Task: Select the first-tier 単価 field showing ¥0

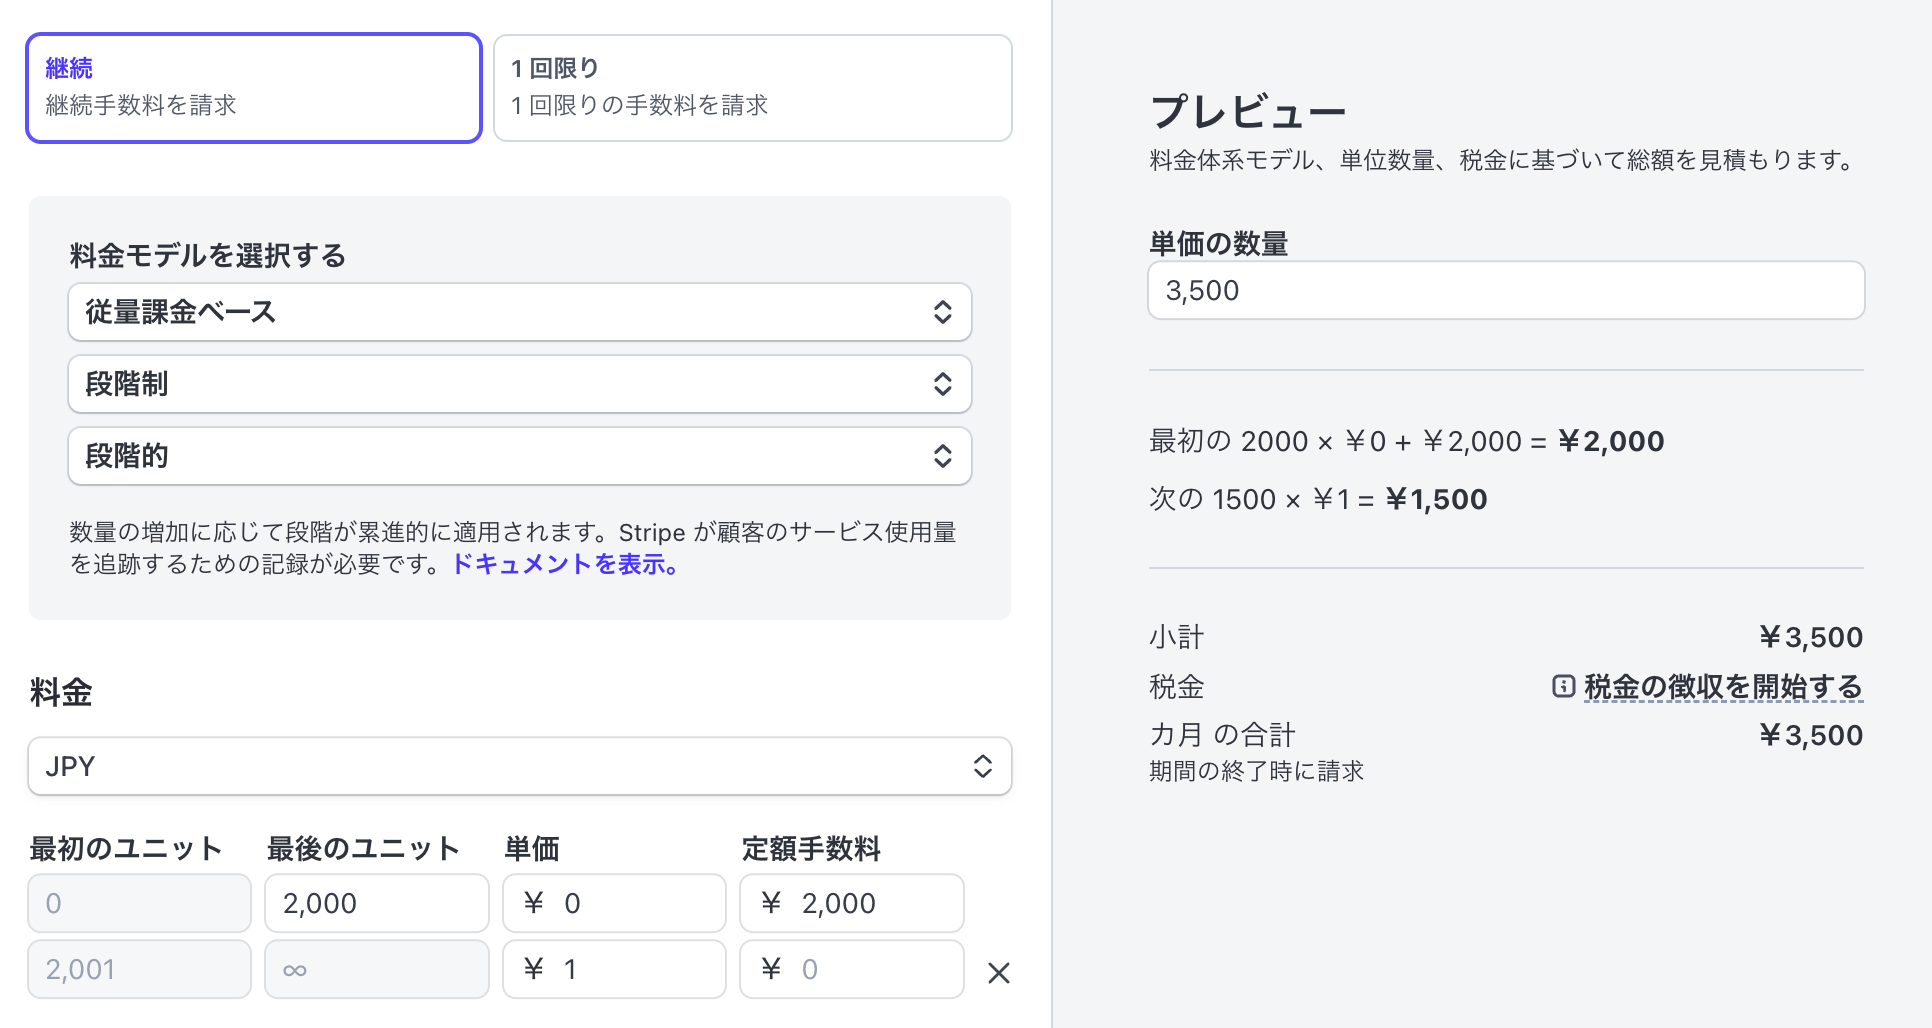Action: coord(614,903)
